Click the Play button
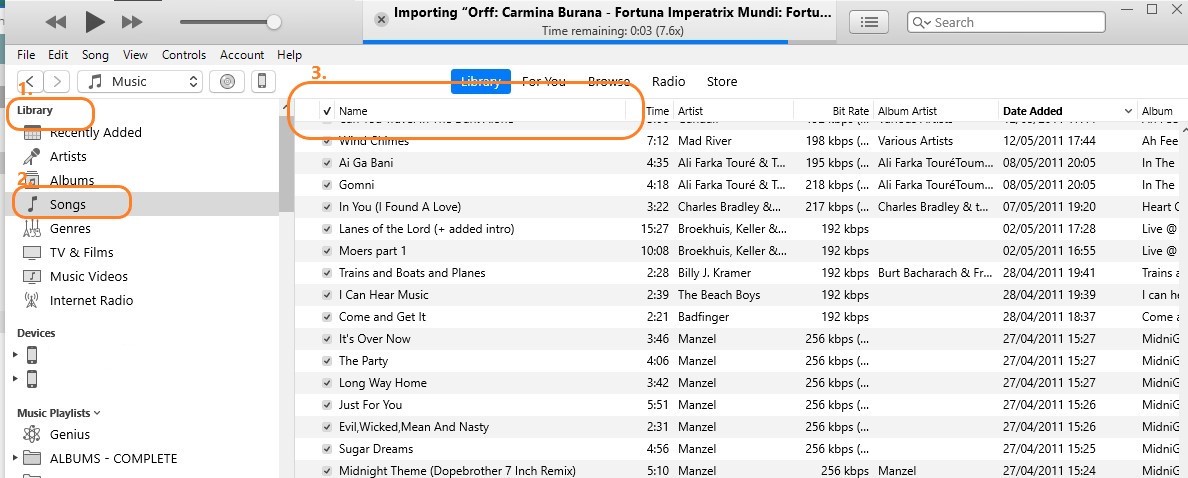 [95, 21]
